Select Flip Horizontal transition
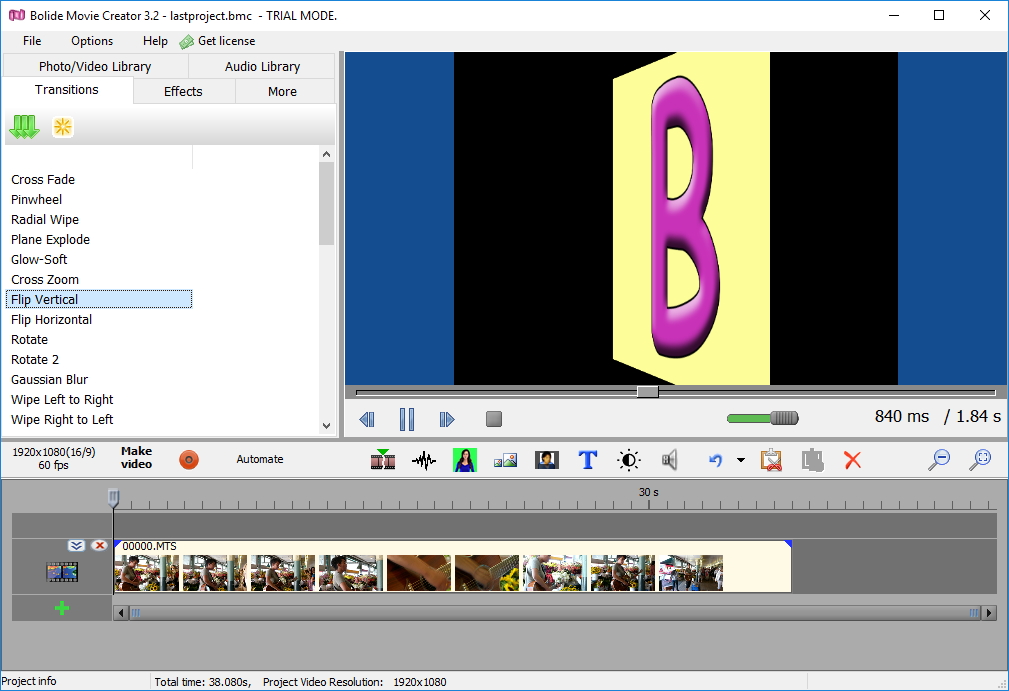Viewport: 1009px width, 691px height. click(x=51, y=319)
